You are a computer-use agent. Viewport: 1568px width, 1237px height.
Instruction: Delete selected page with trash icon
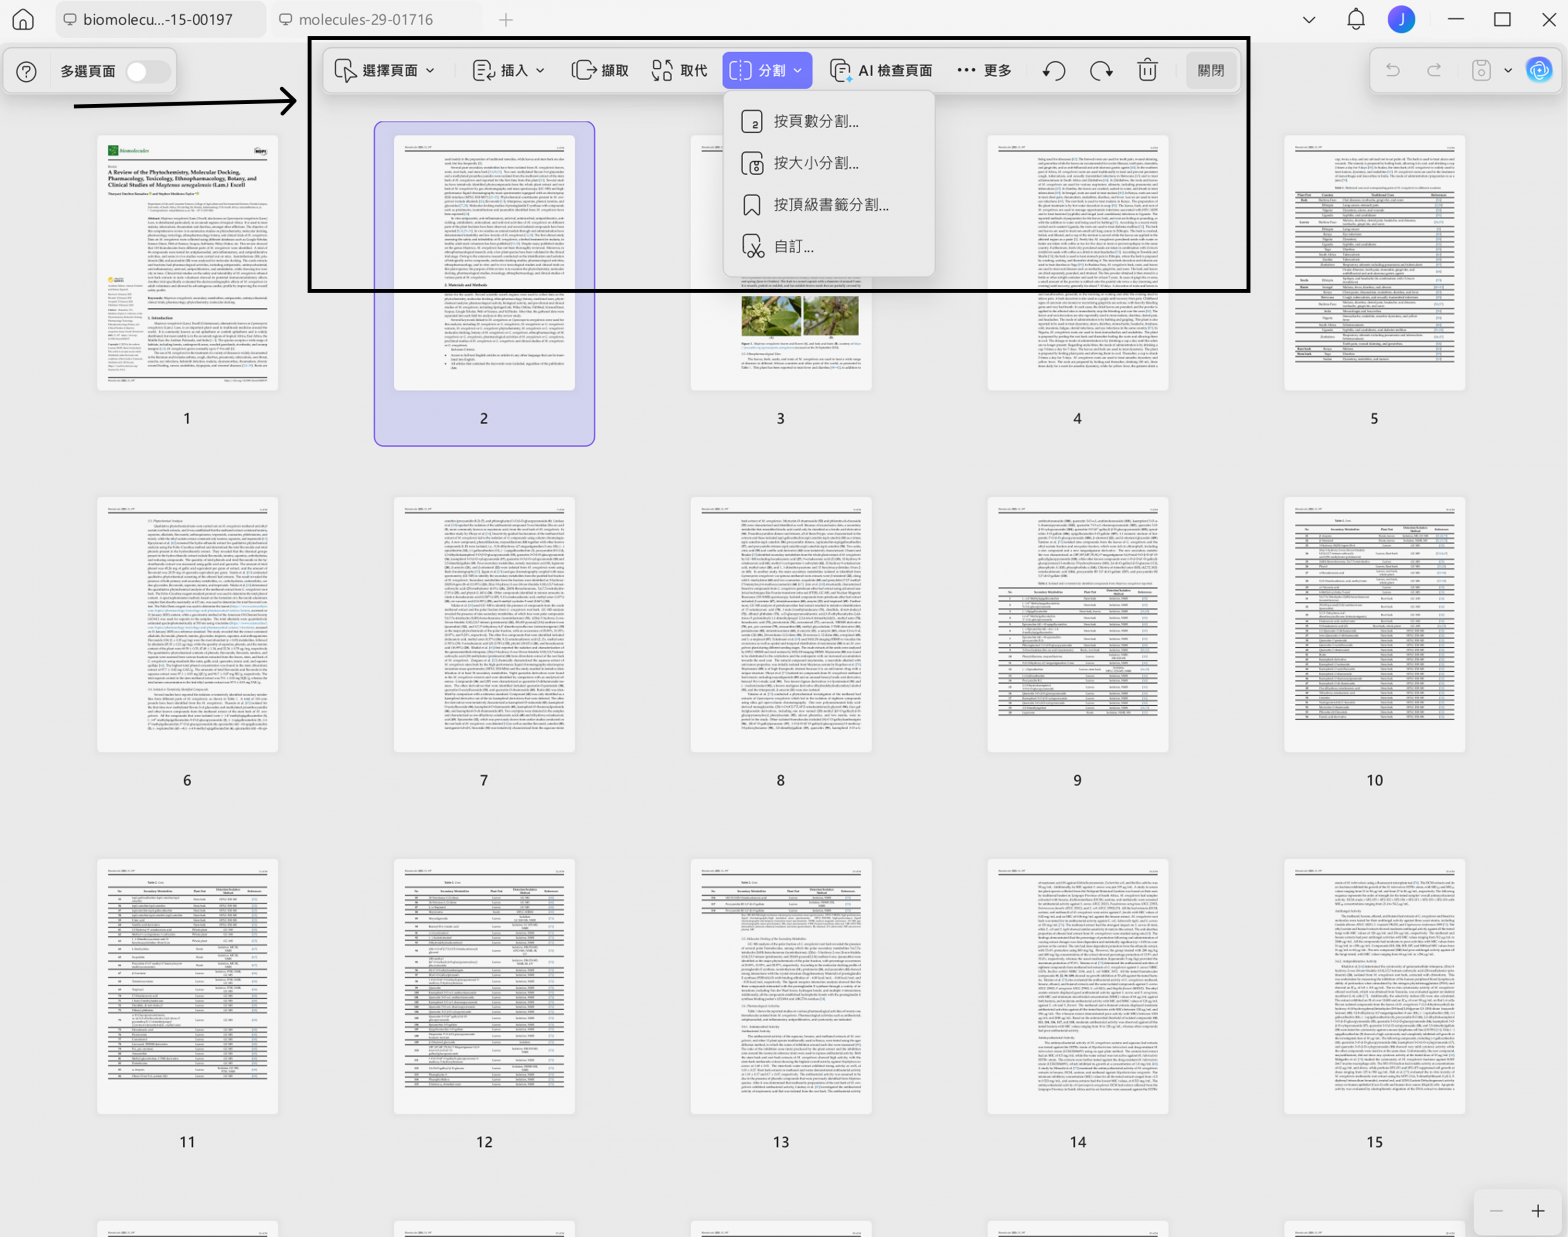click(x=1147, y=70)
